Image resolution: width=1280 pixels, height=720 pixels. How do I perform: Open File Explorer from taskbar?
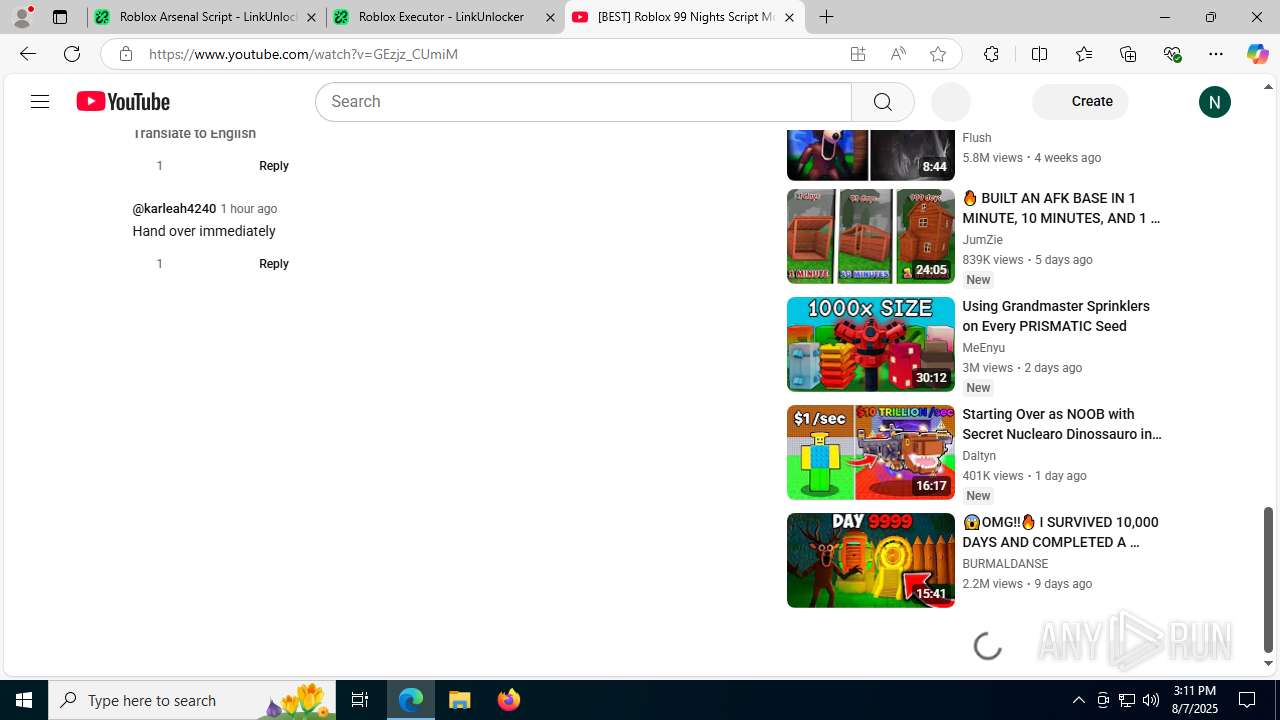pos(459,700)
